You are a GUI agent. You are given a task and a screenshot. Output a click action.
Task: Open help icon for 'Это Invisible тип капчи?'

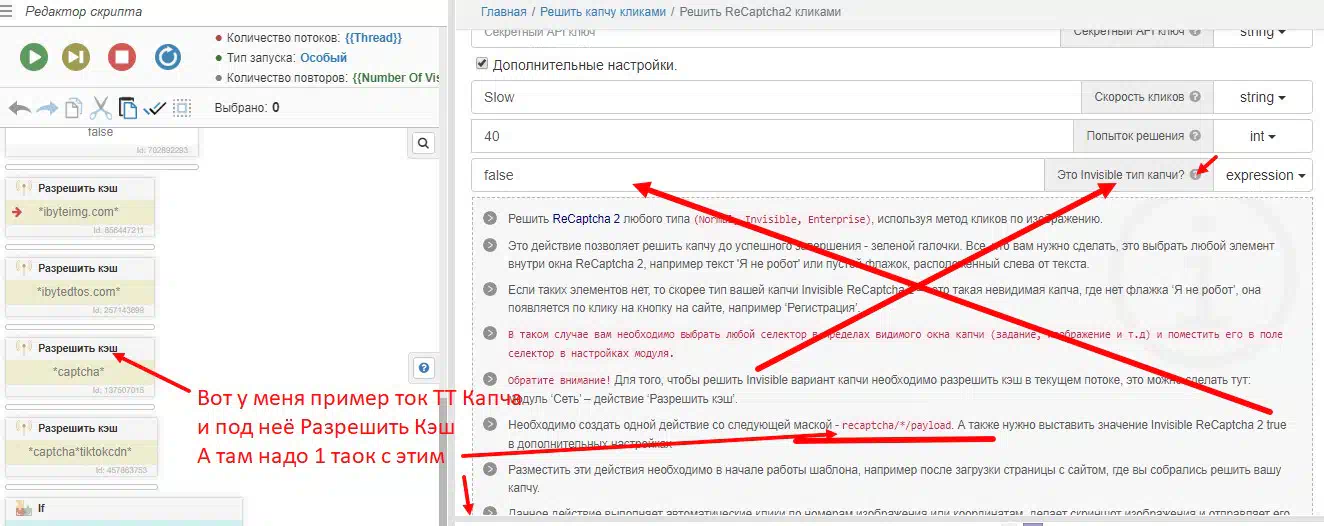tap(1195, 175)
